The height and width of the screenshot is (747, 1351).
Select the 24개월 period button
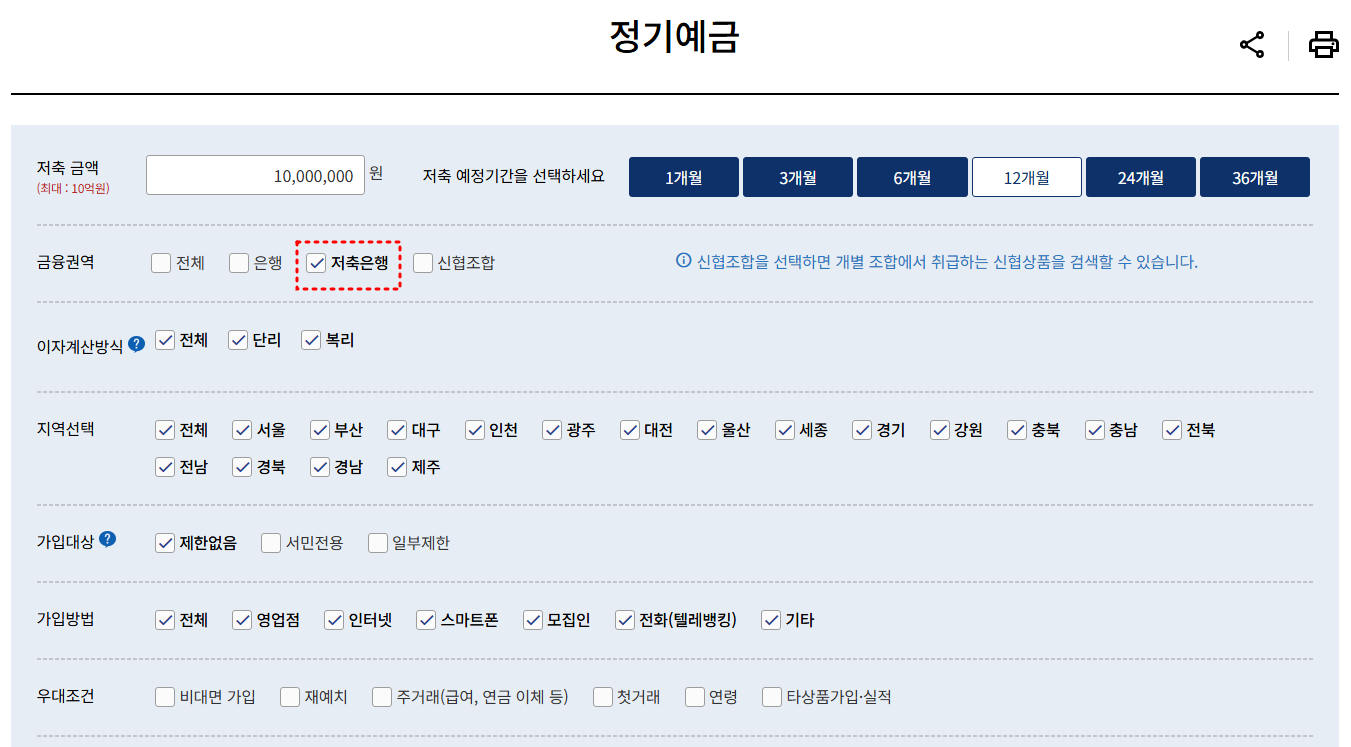pyautogui.click(x=1141, y=177)
